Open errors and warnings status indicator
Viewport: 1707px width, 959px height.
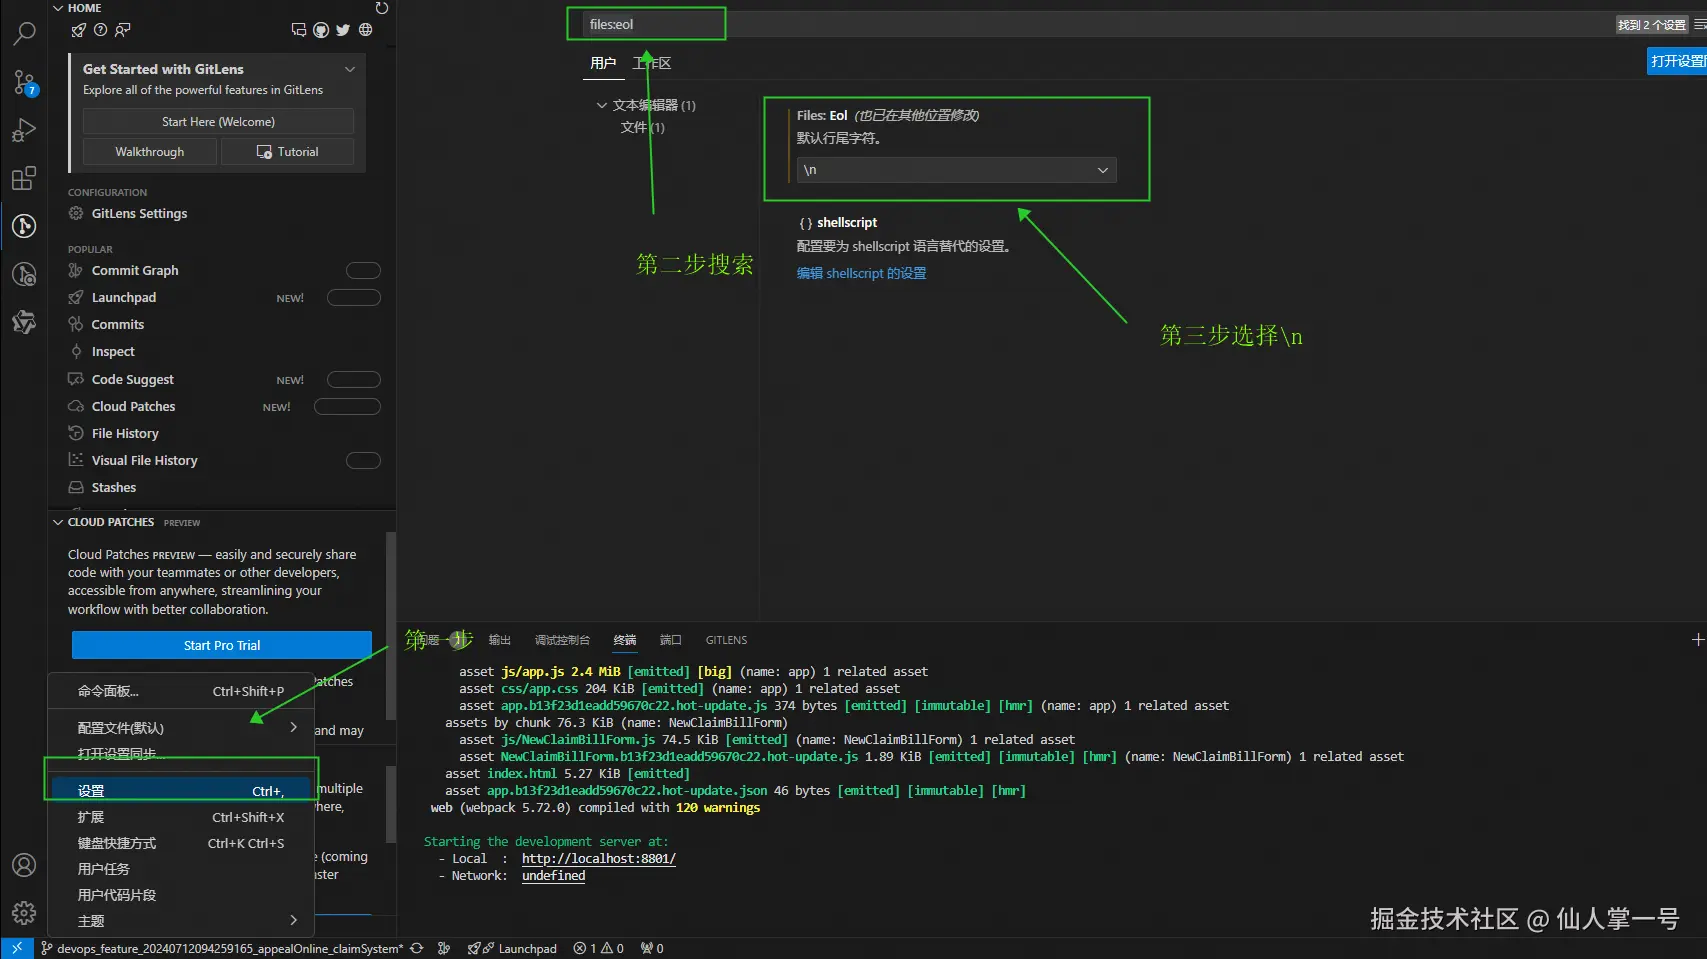point(599,948)
